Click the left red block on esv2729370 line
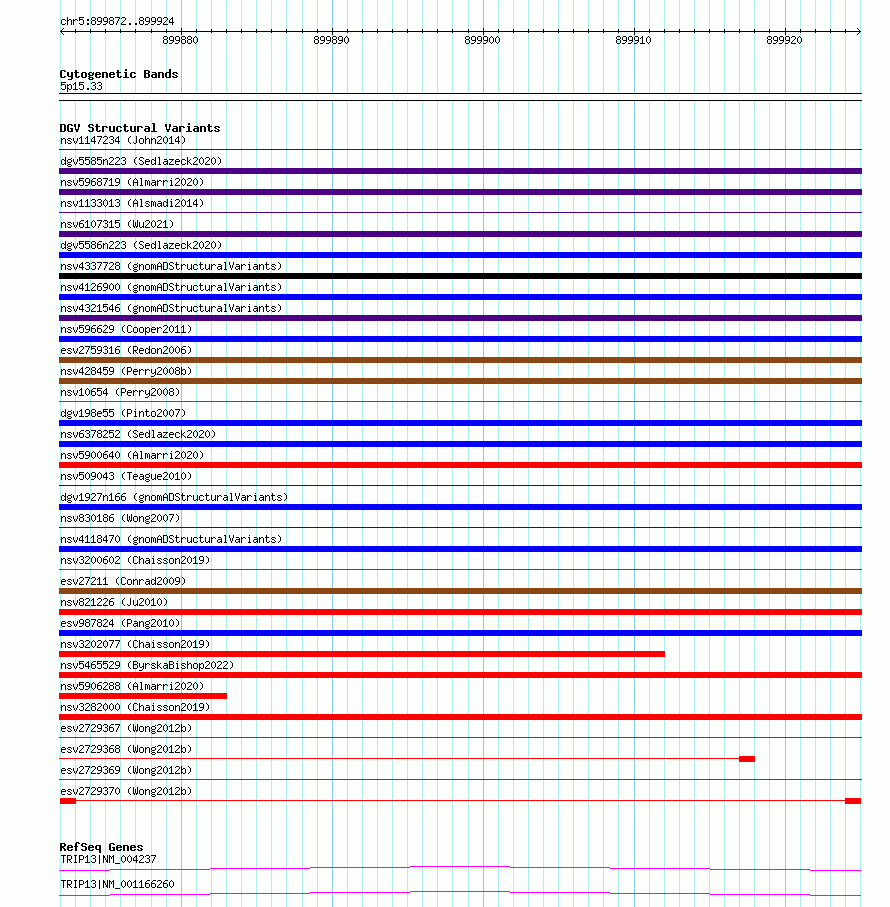The height and width of the screenshot is (907, 890). [68, 801]
